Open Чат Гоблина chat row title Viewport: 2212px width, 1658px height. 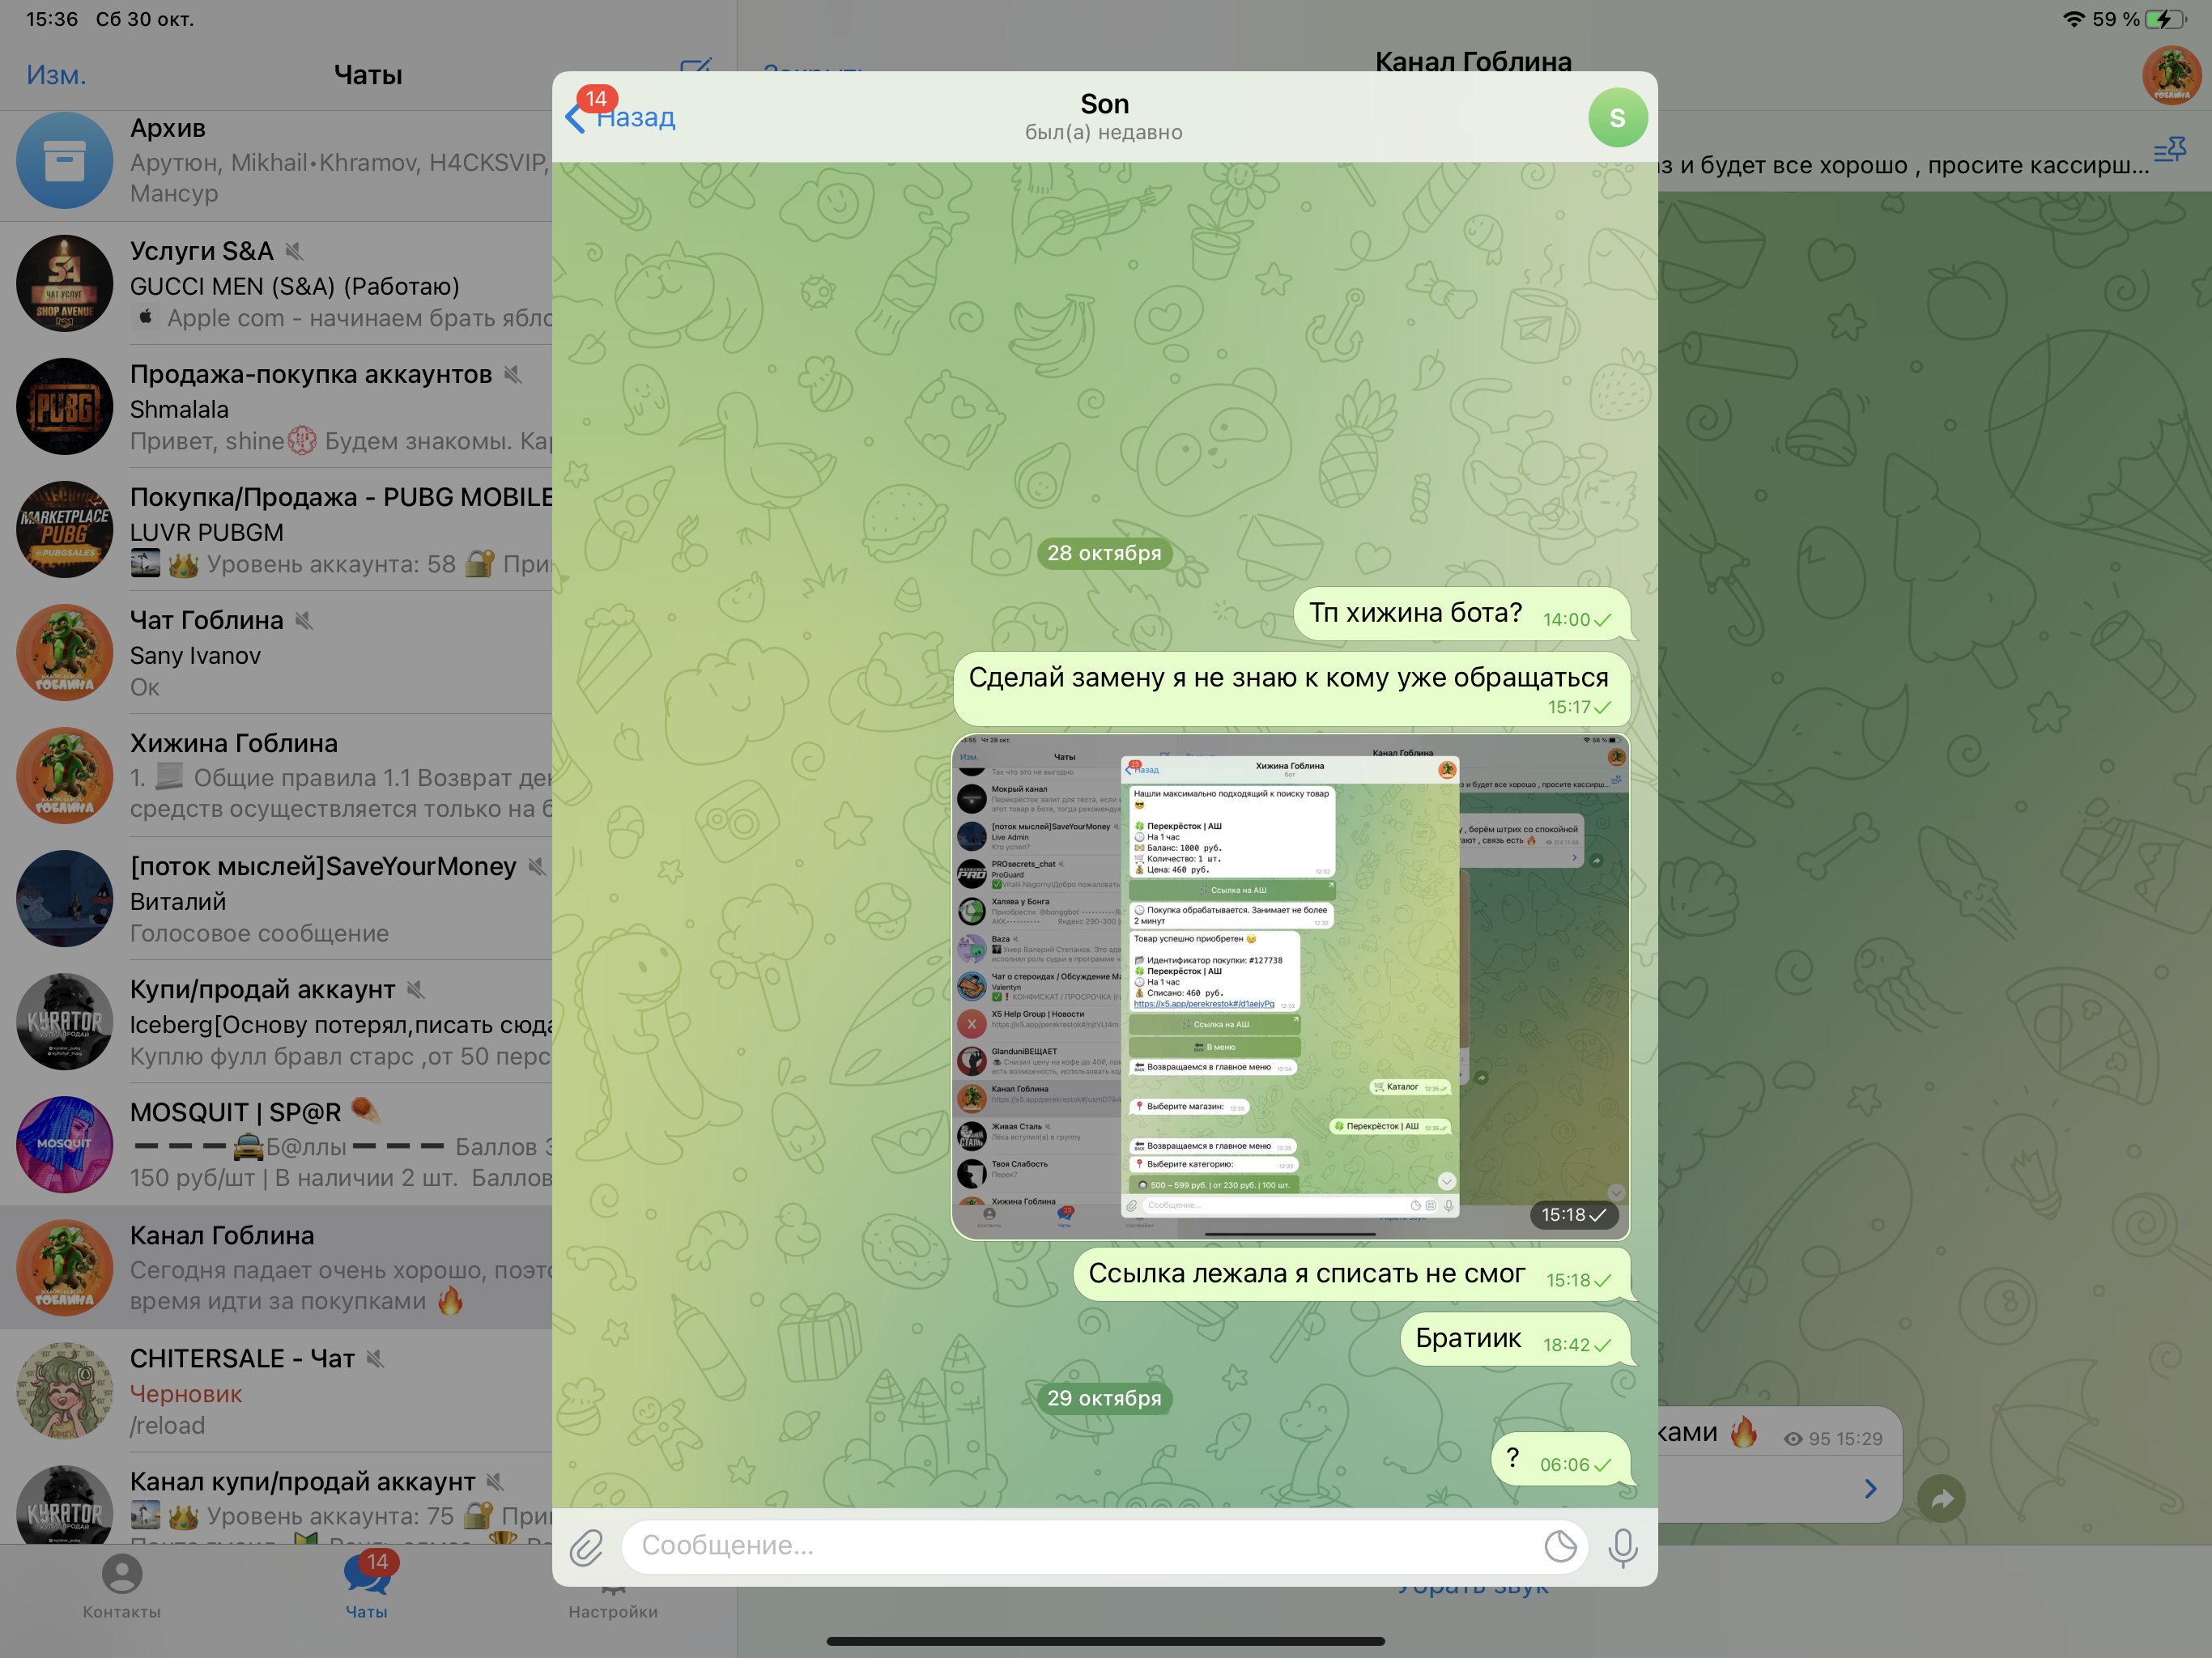click(207, 620)
